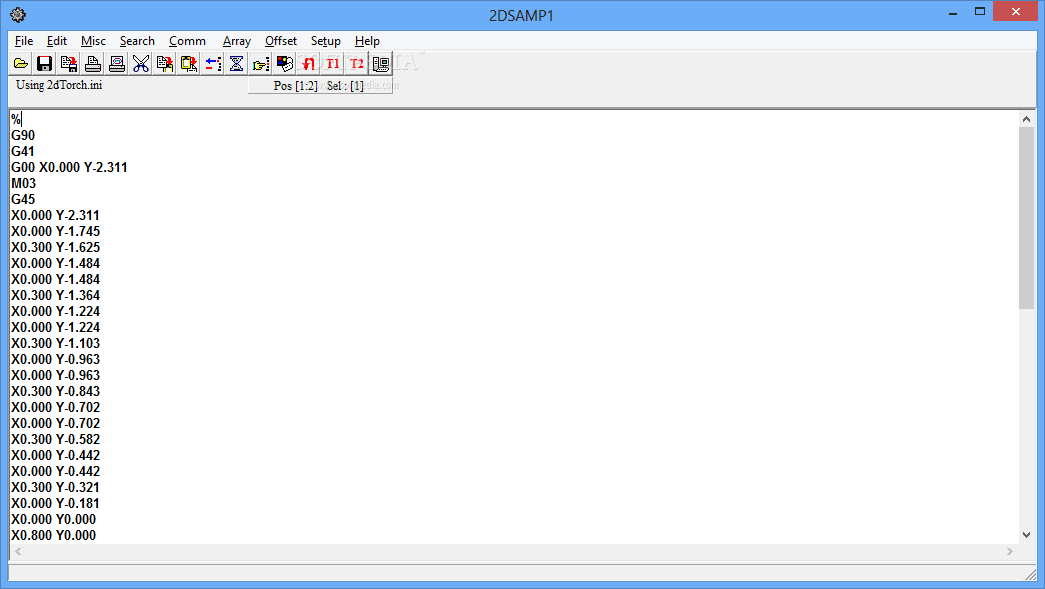Select the T1 toolbar button
This screenshot has width=1045, height=589.
pyautogui.click(x=333, y=64)
